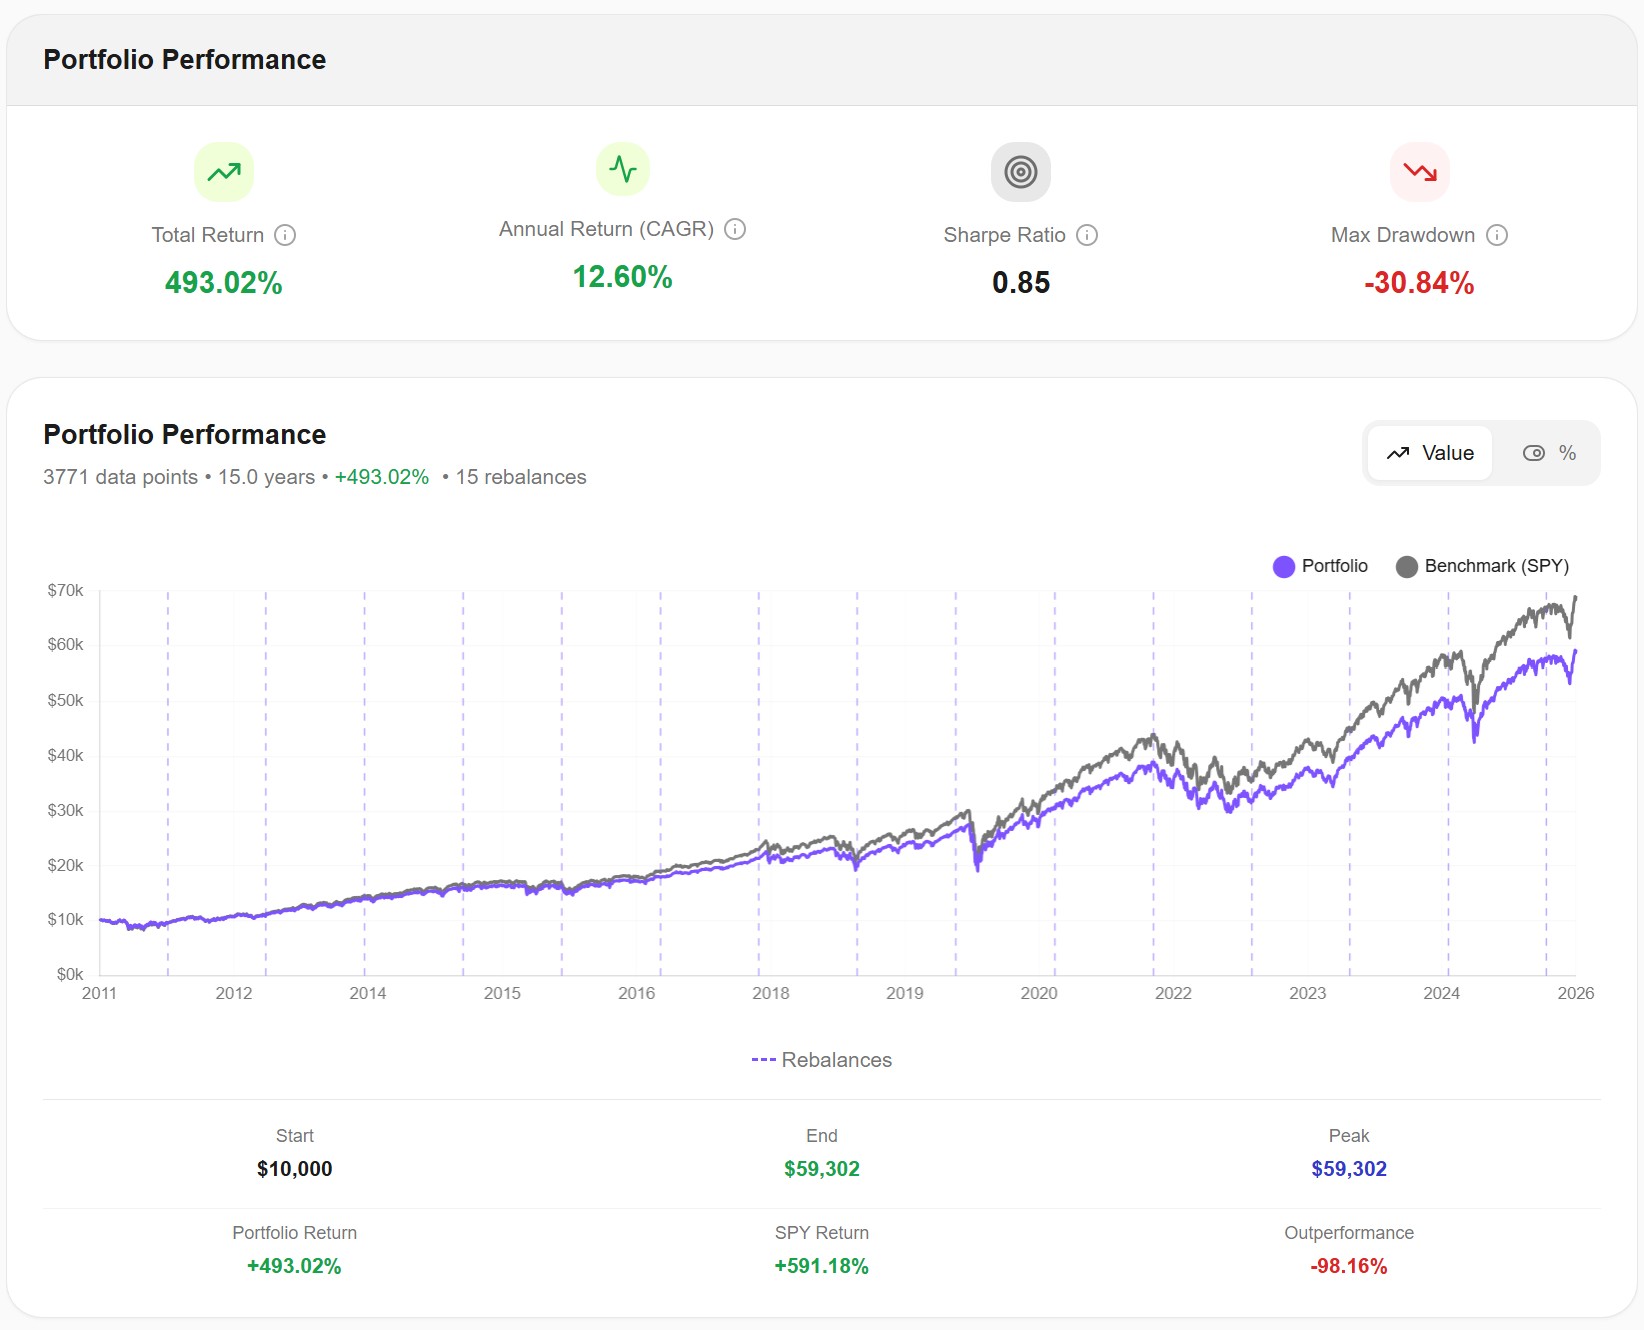This screenshot has width=1644, height=1330.
Task: Open the Max Drawdown info tooltip
Action: (x=1497, y=235)
